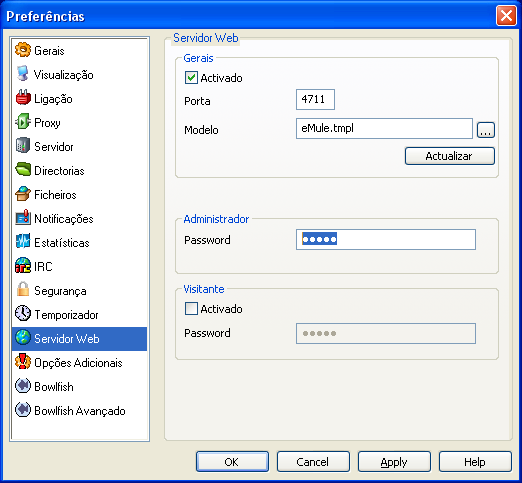The image size is (522, 483).
Task: Go to Opções Adicionais page
Action: tap(78, 363)
